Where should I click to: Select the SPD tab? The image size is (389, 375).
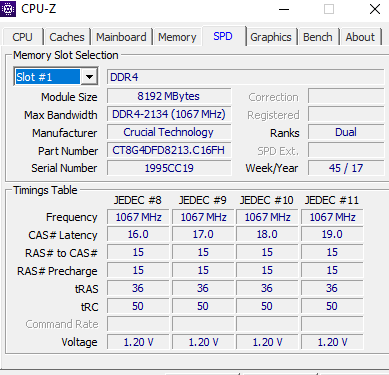pos(223,36)
